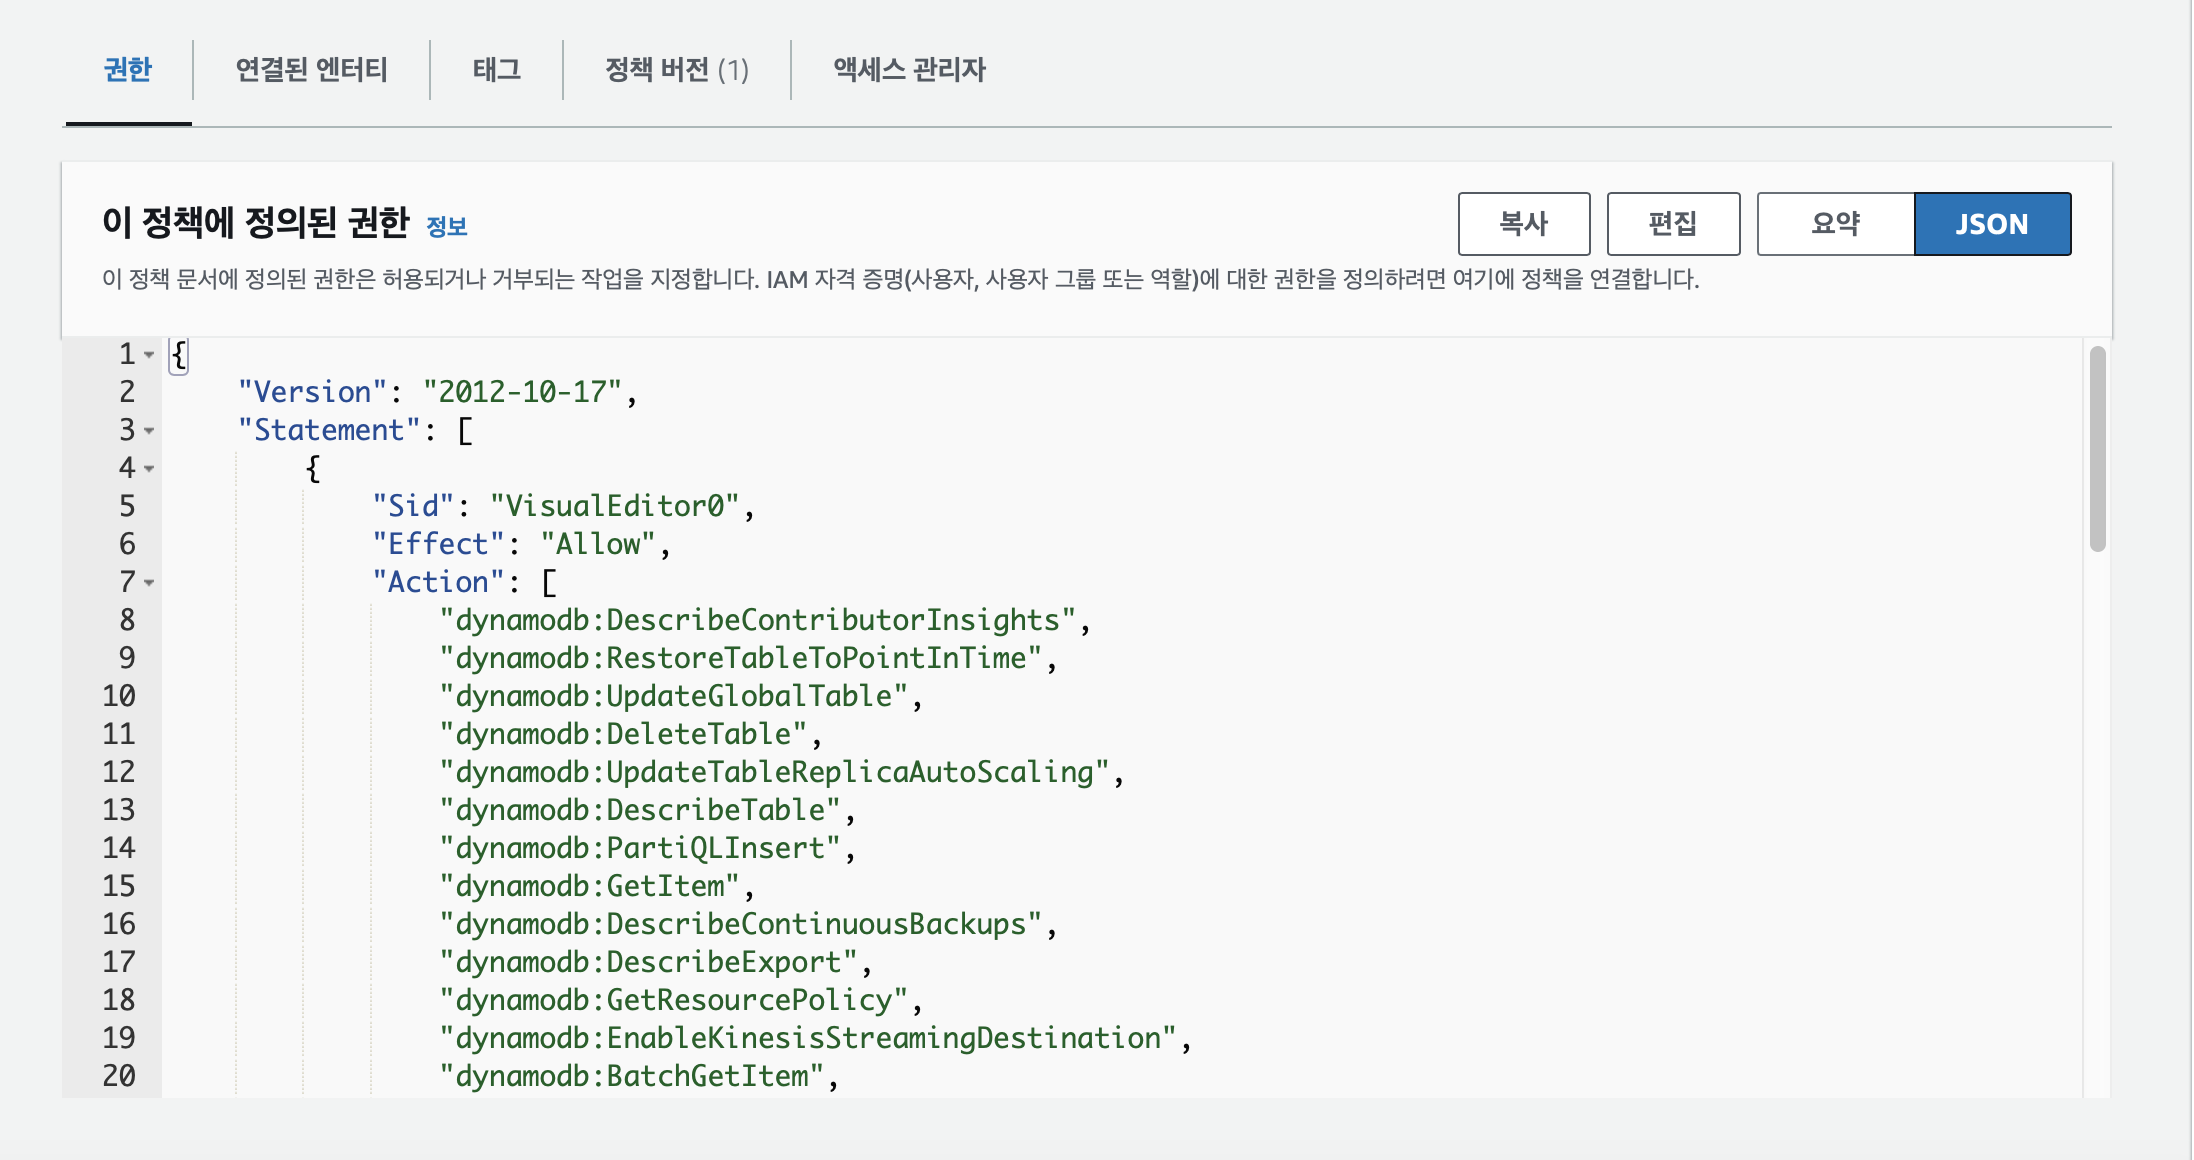The width and height of the screenshot is (2194, 1160).
Task: Collapse the Statement array on line 3
Action: 149,431
